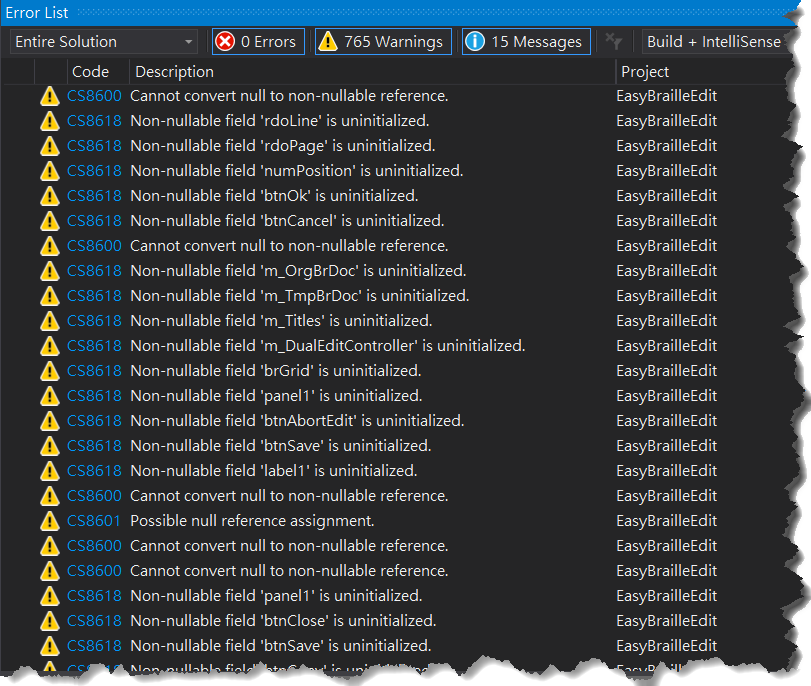Select "Non-nullable field 'rdoPage' is uninitialized."

[x=282, y=145]
